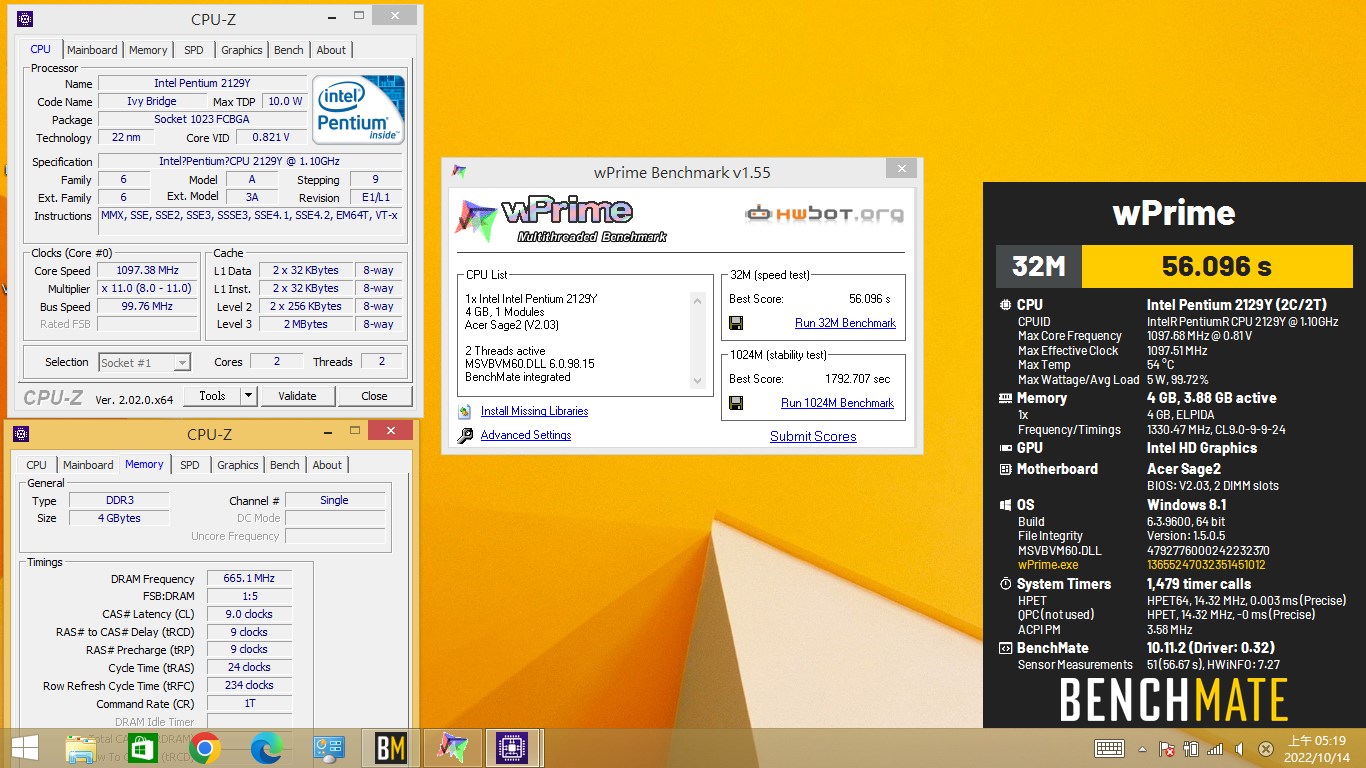Switch to wPrime taskbar icon
The width and height of the screenshot is (1366, 768).
tap(452, 748)
